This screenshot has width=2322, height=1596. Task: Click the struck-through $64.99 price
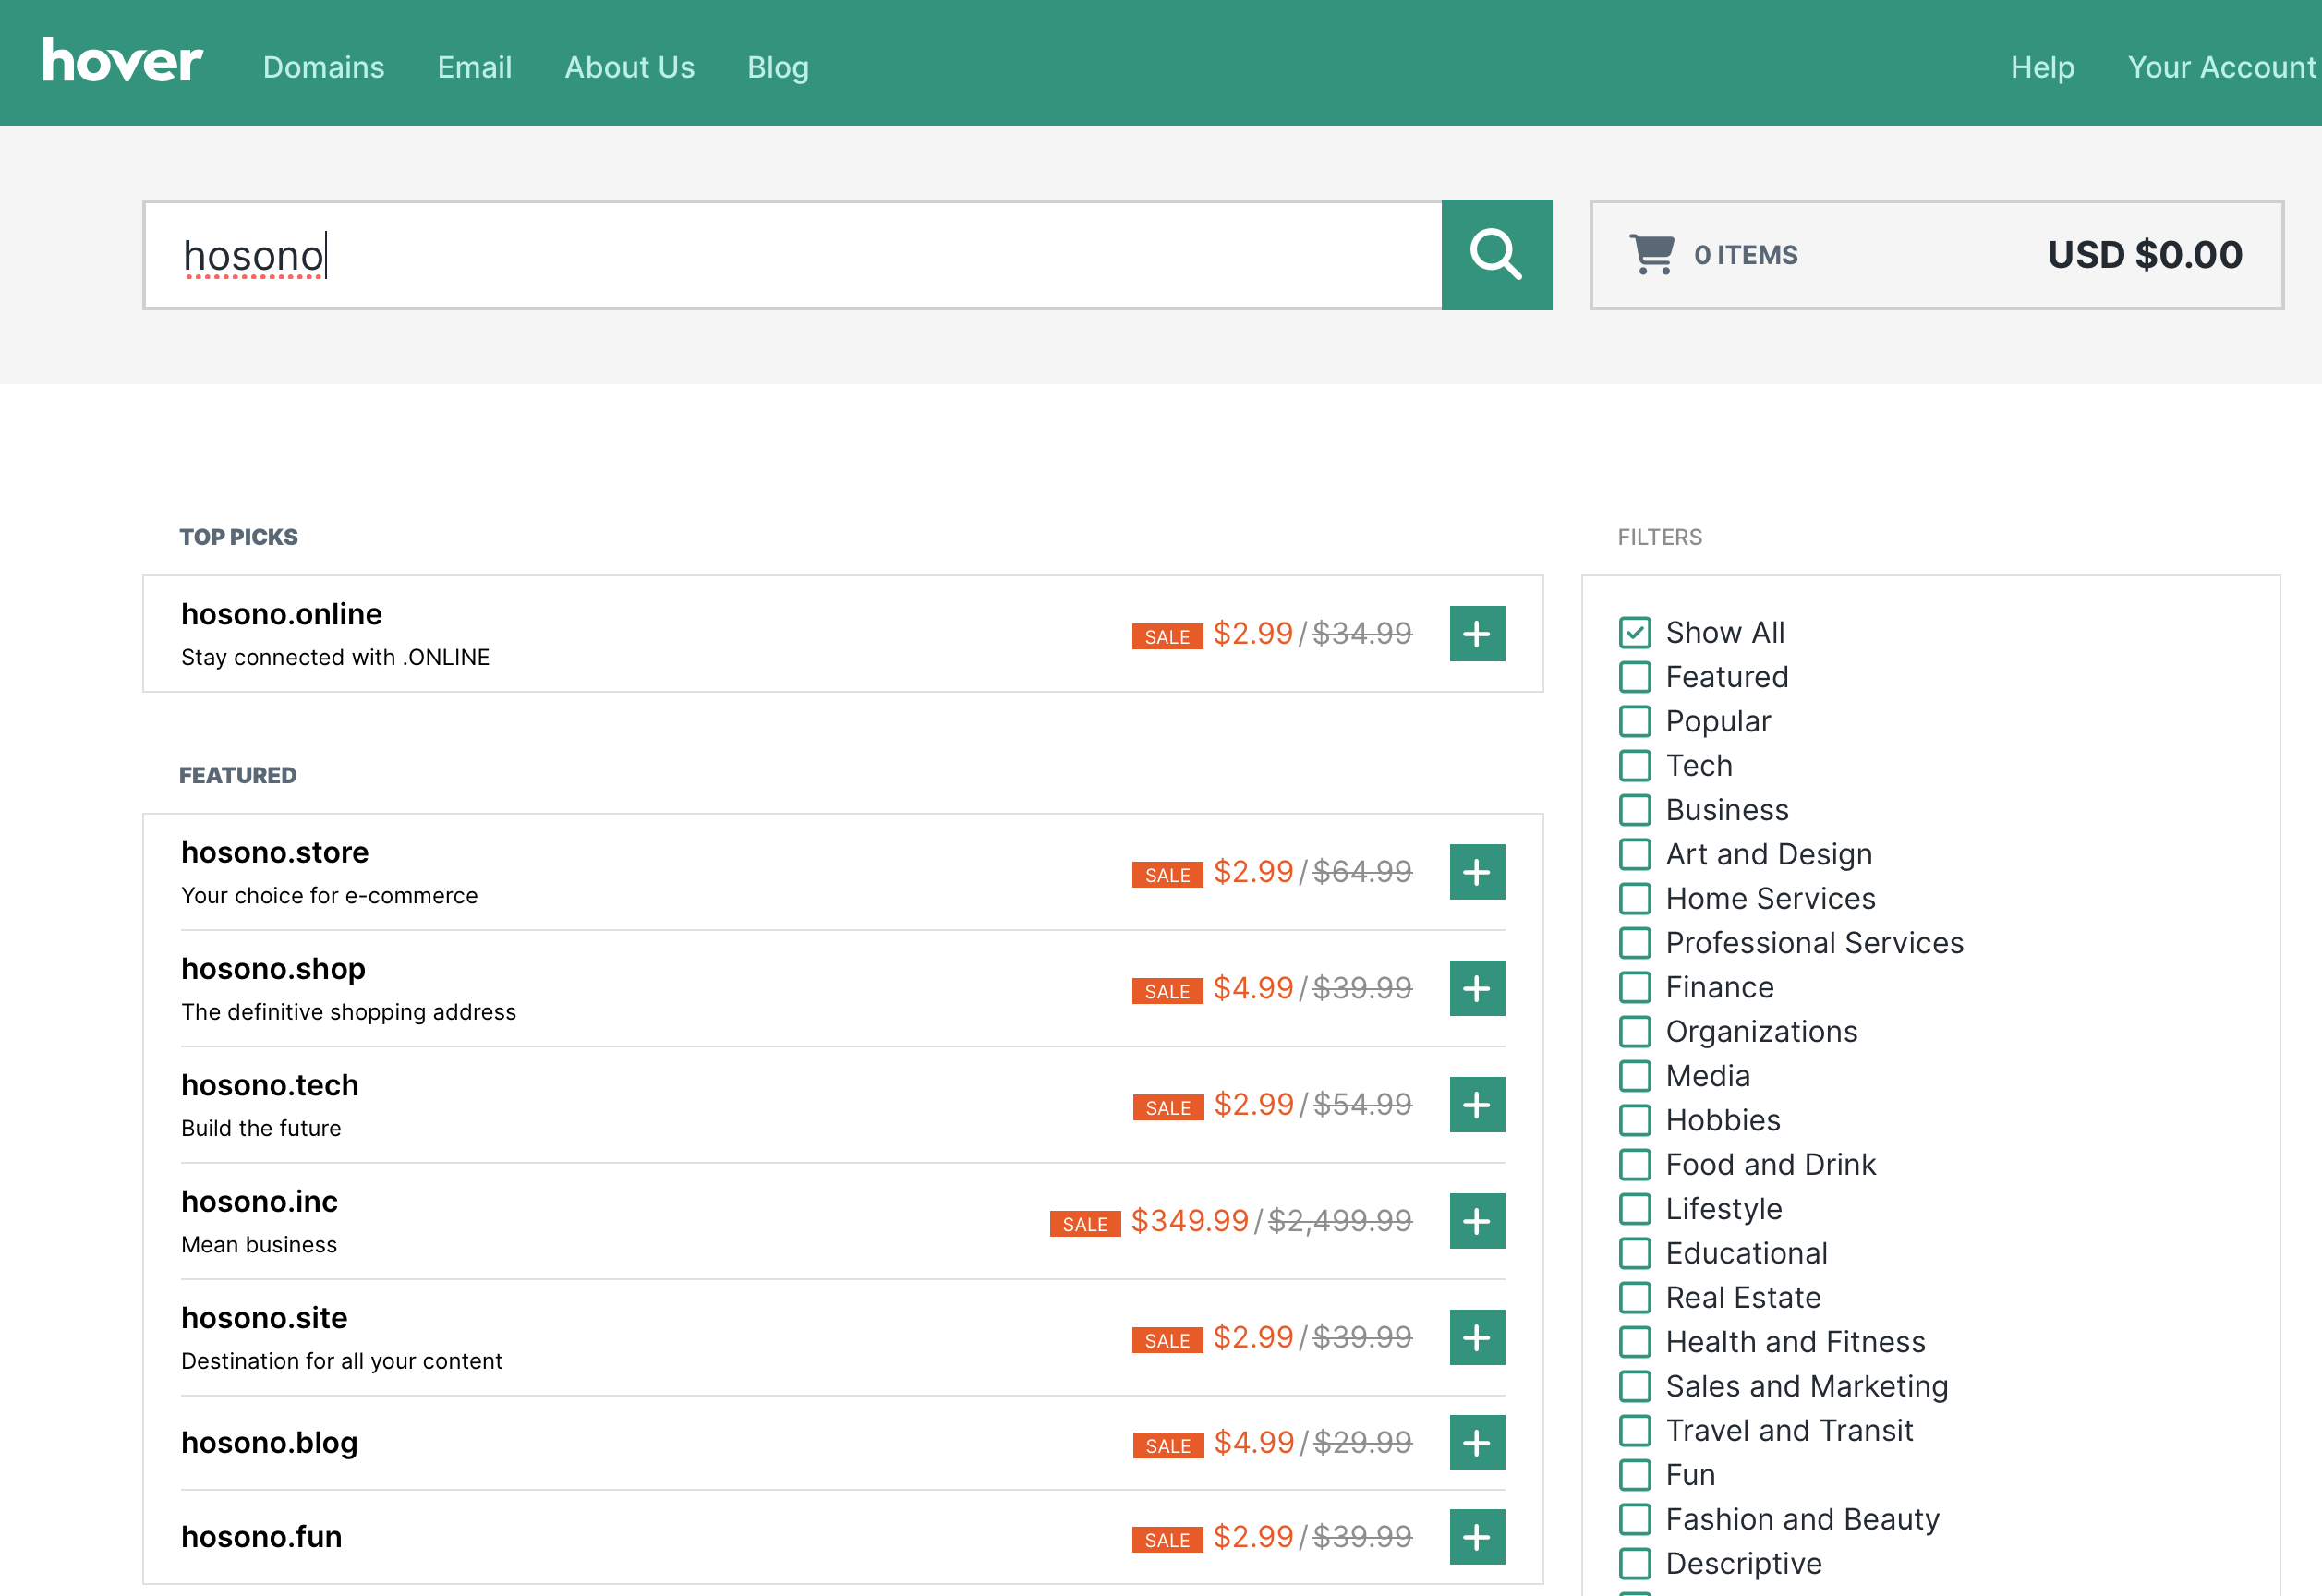1362,872
